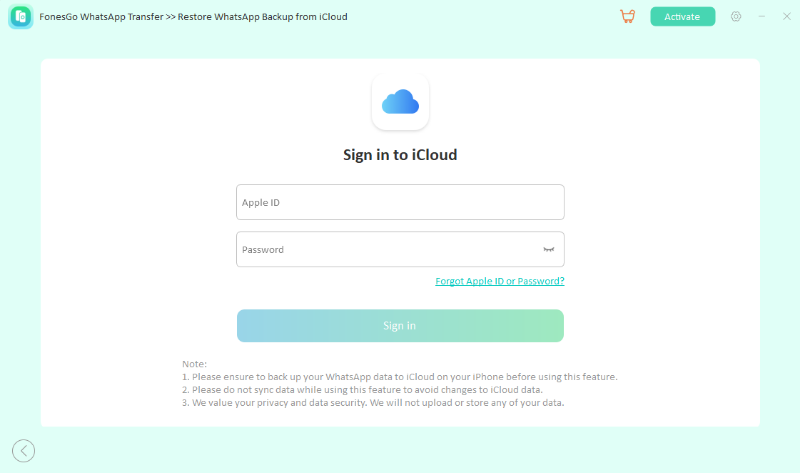Close the FonesGo window
The image size is (800, 473).
(x=786, y=16)
